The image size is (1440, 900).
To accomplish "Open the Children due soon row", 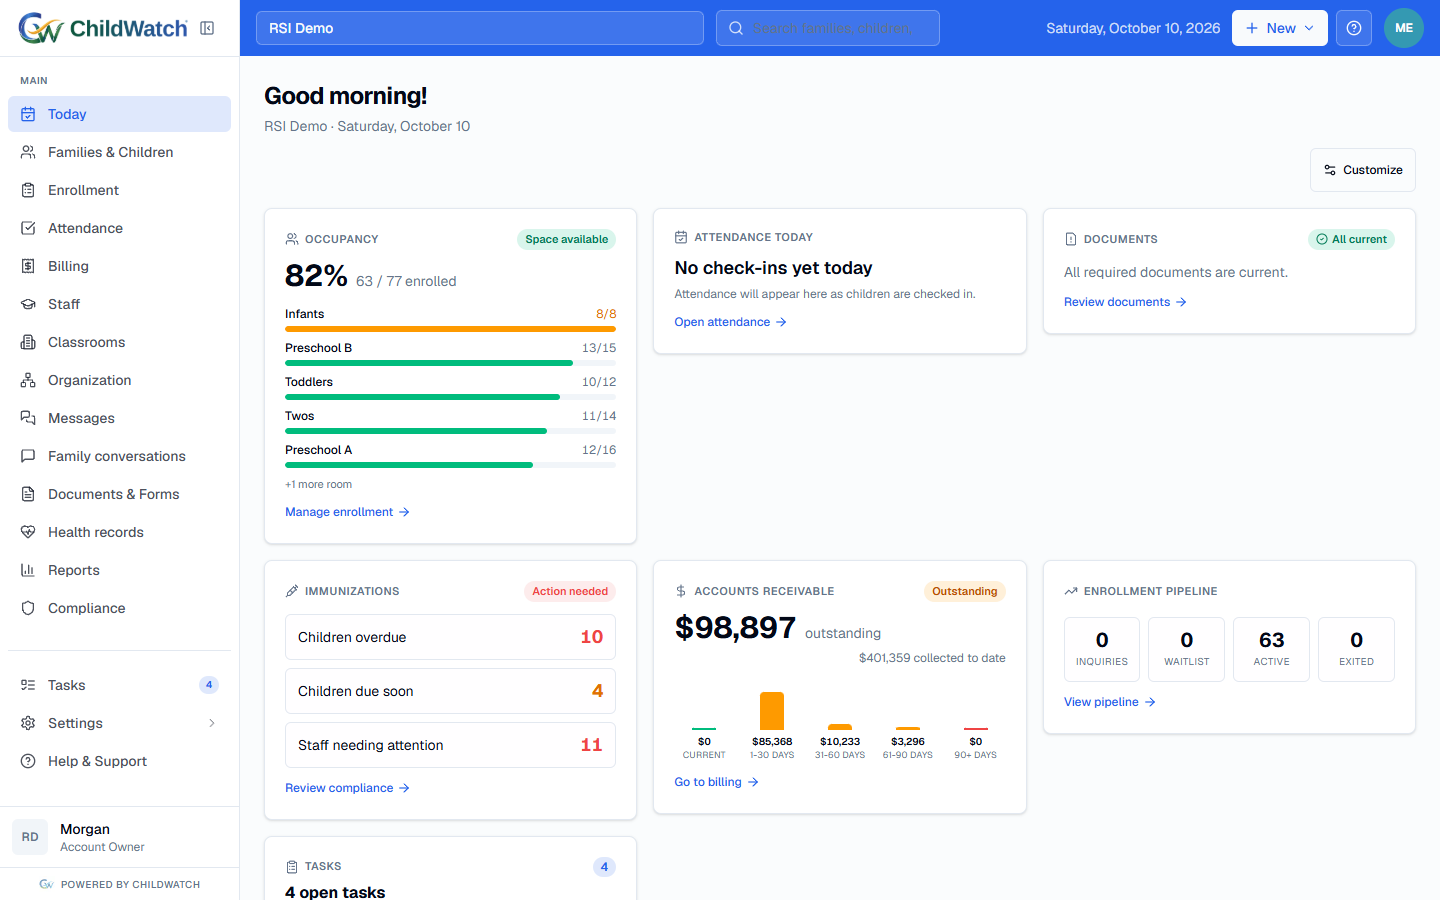I will pyautogui.click(x=450, y=691).
